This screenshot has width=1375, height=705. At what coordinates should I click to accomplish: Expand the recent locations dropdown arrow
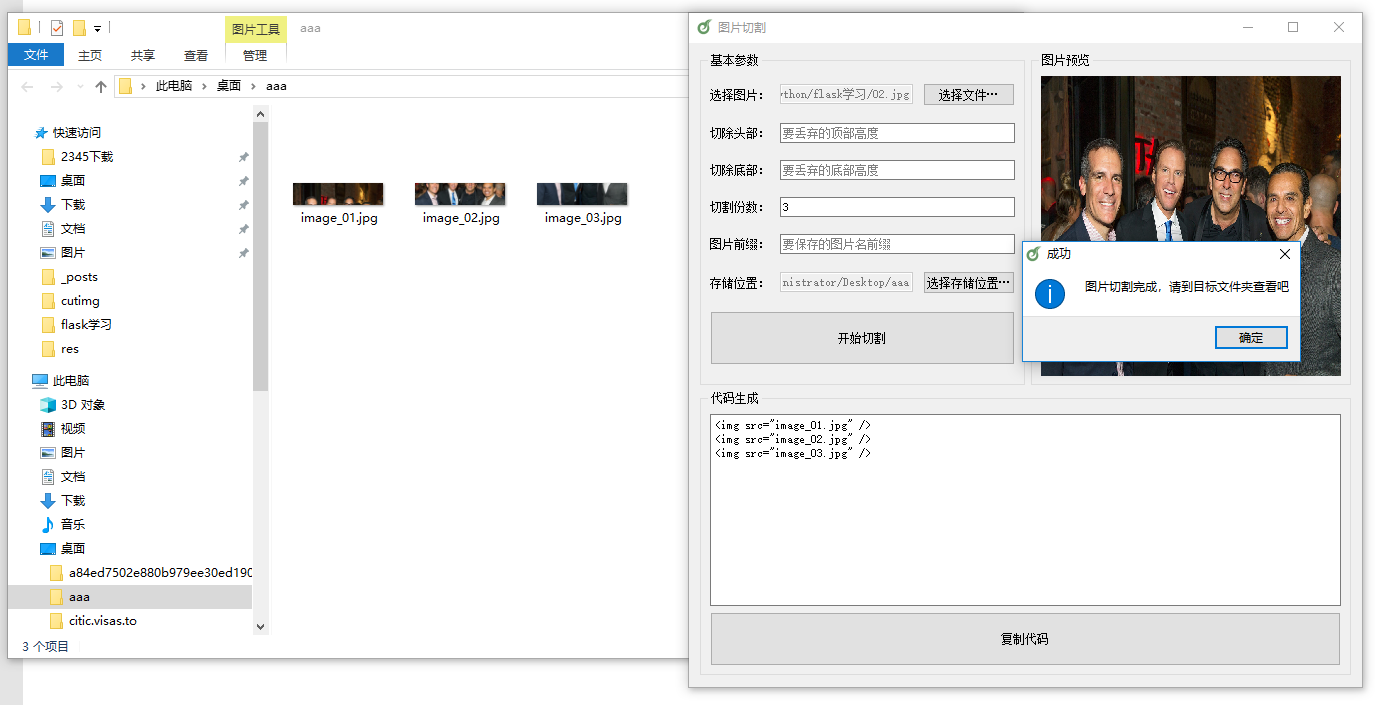(x=80, y=87)
